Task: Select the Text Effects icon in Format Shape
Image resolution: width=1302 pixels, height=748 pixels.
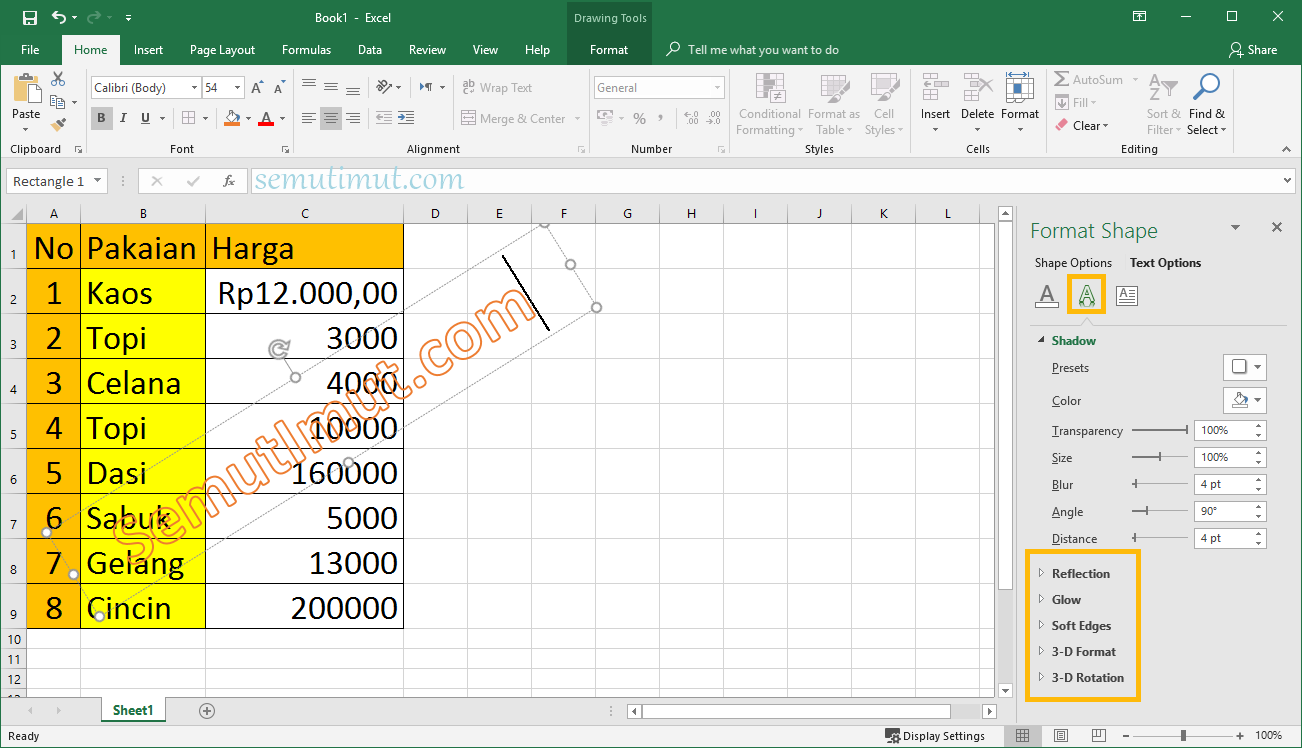Action: coord(1086,295)
